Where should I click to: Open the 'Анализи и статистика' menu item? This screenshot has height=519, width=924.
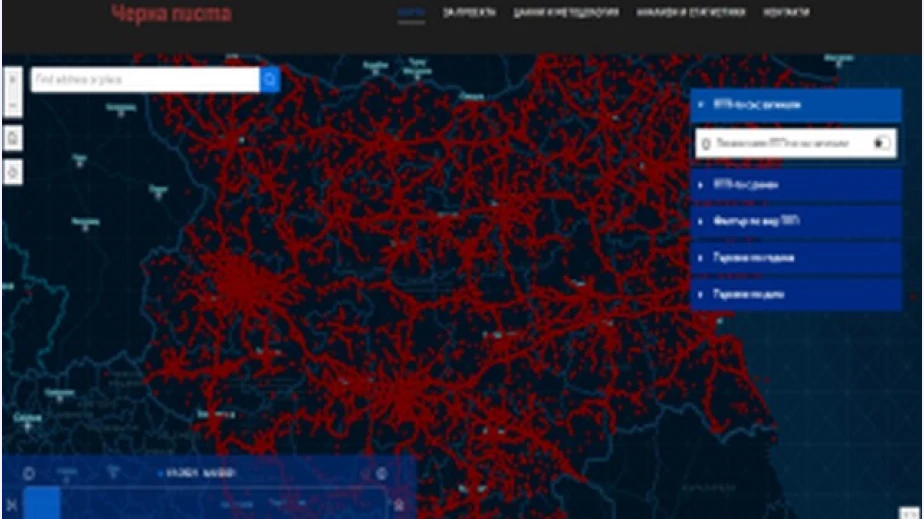point(691,13)
